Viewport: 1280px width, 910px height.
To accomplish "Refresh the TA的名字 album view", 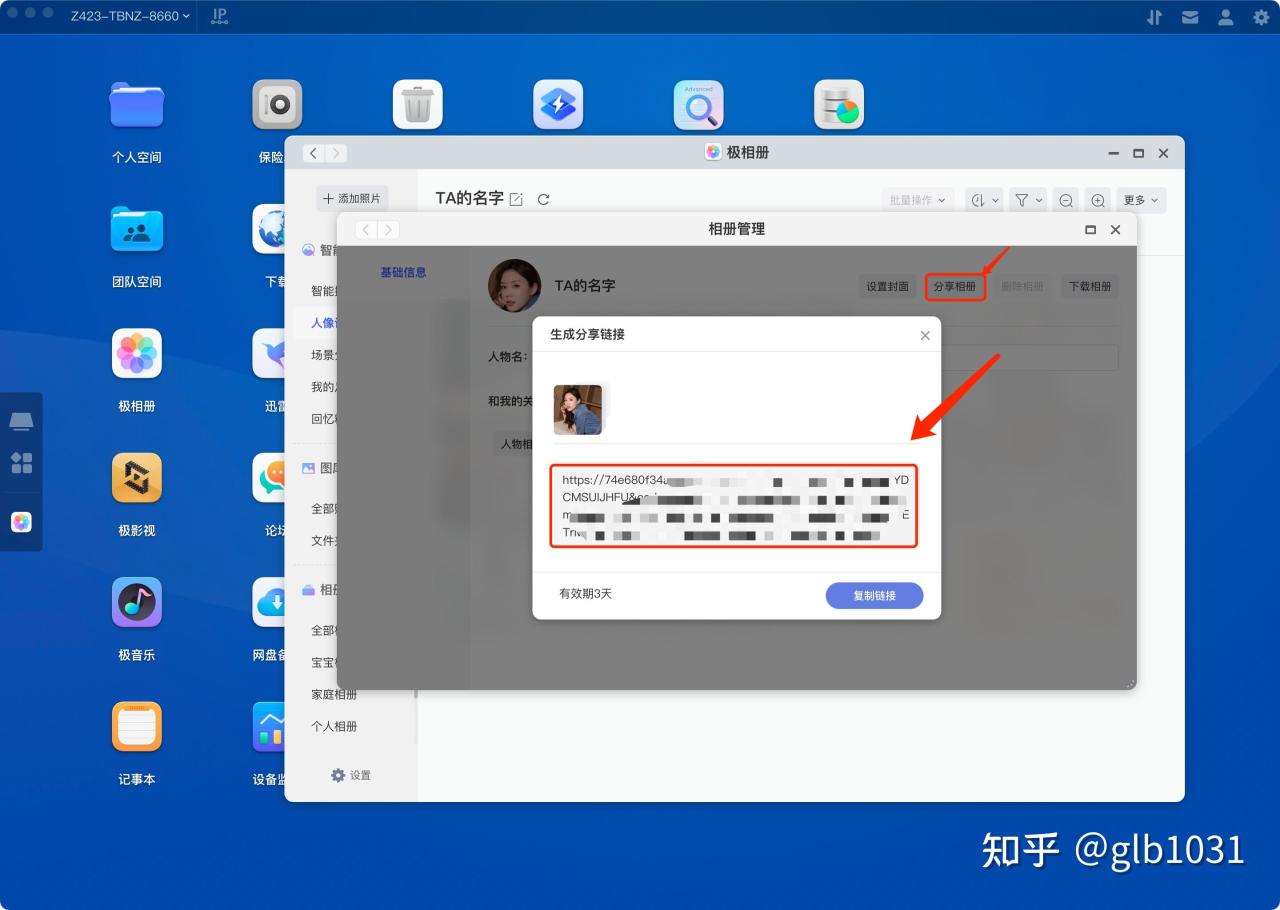I will tap(543, 199).
